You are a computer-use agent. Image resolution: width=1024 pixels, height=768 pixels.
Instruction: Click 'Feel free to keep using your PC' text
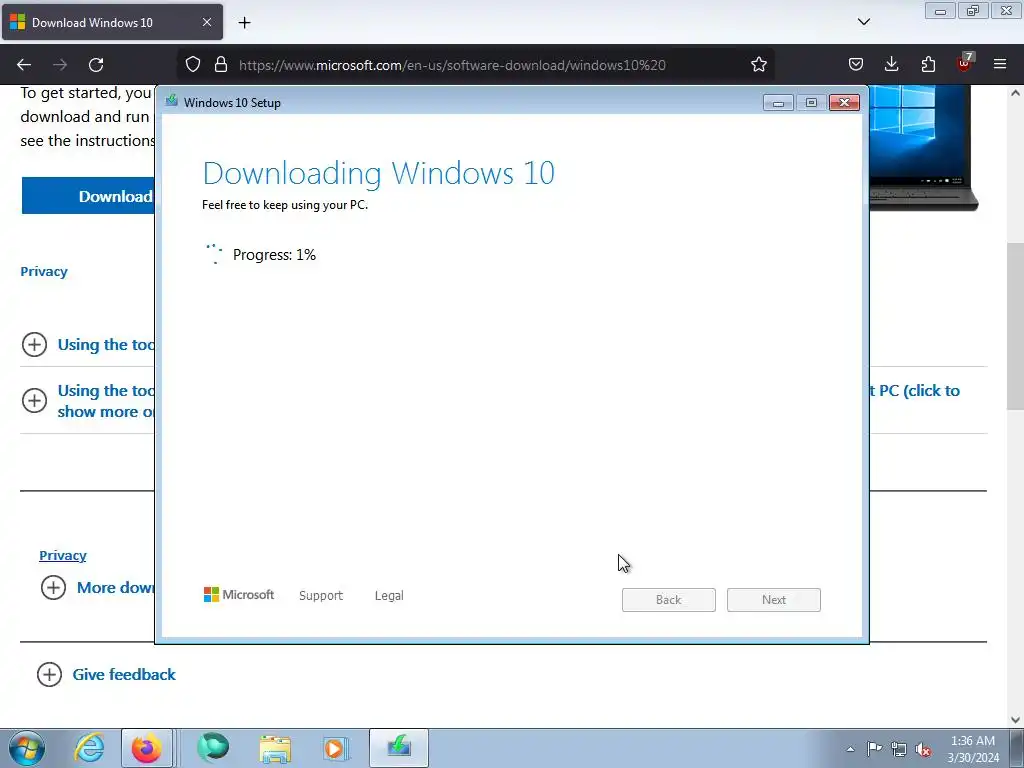click(x=285, y=205)
